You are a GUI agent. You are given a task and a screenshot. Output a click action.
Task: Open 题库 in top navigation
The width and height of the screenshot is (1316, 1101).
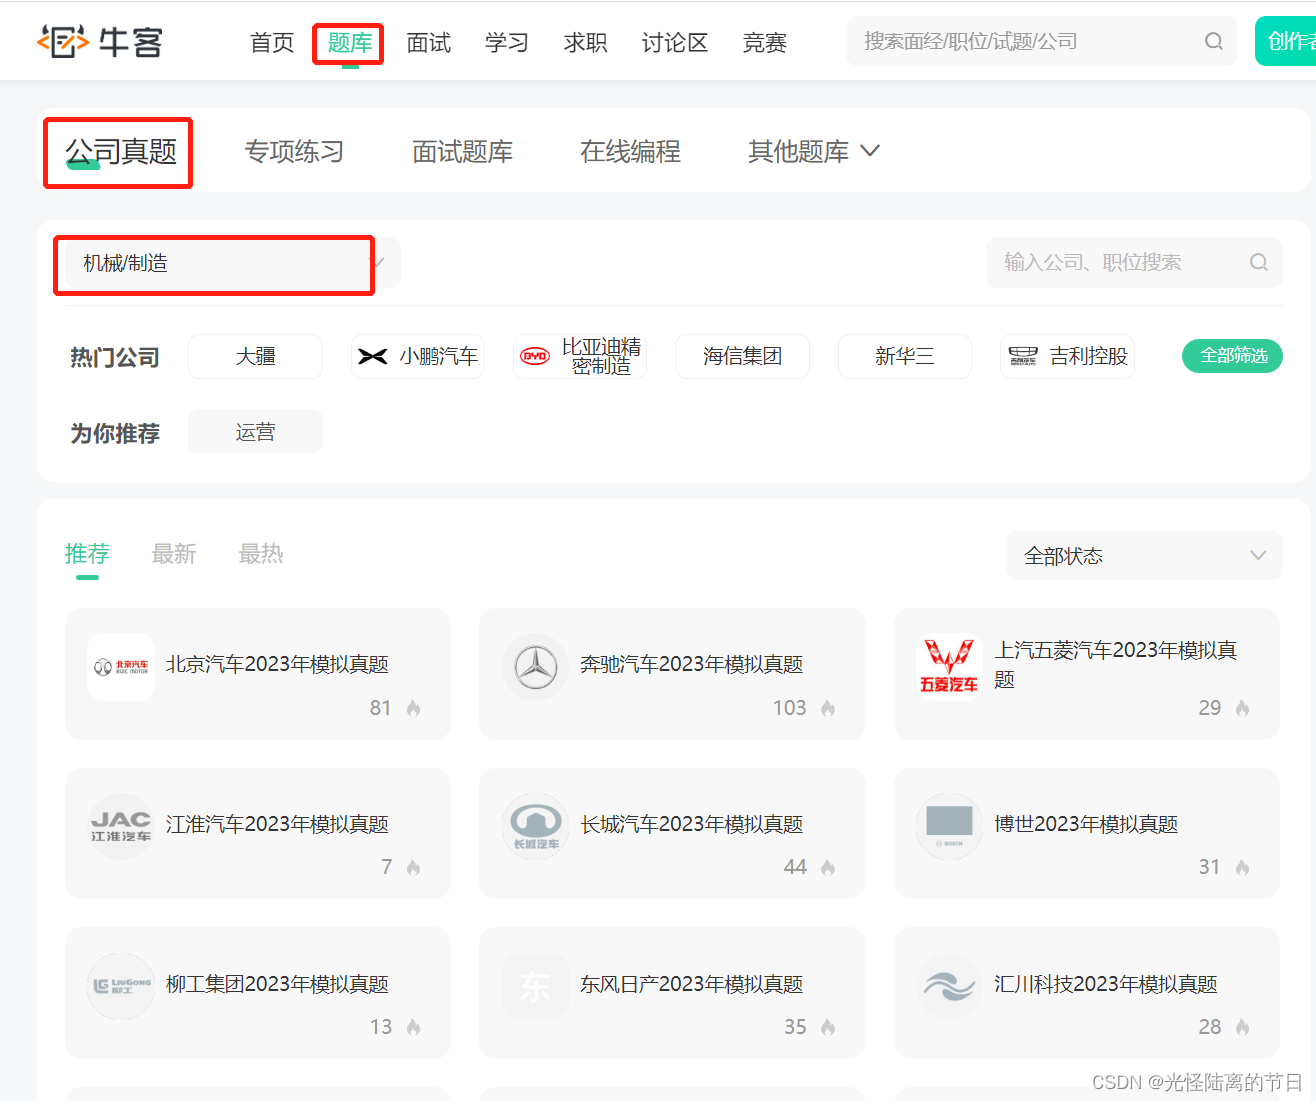click(349, 43)
